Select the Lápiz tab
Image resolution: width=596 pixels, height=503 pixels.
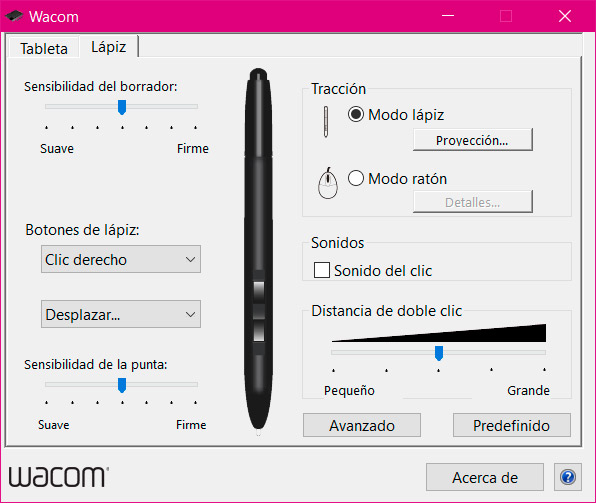(109, 47)
